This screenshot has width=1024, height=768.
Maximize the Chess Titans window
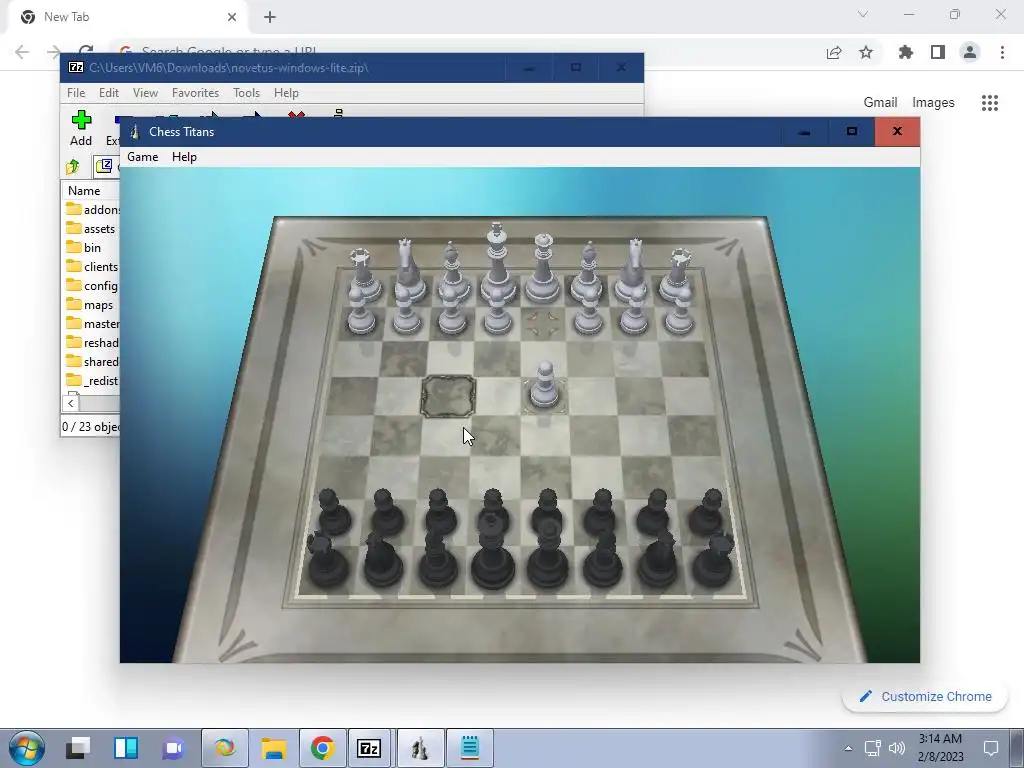[852, 132]
